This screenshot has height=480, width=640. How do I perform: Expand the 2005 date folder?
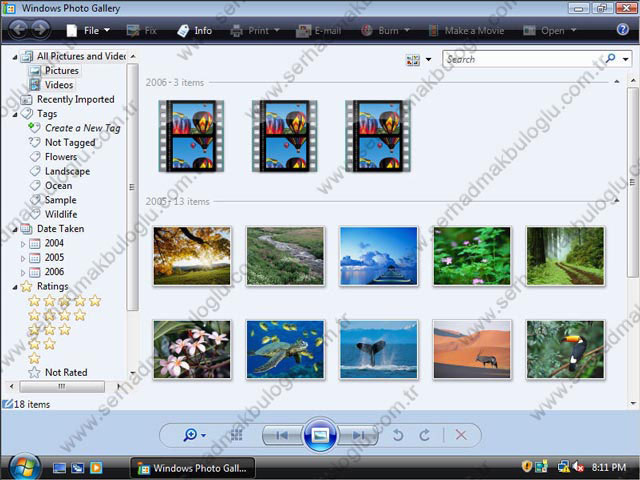24,257
